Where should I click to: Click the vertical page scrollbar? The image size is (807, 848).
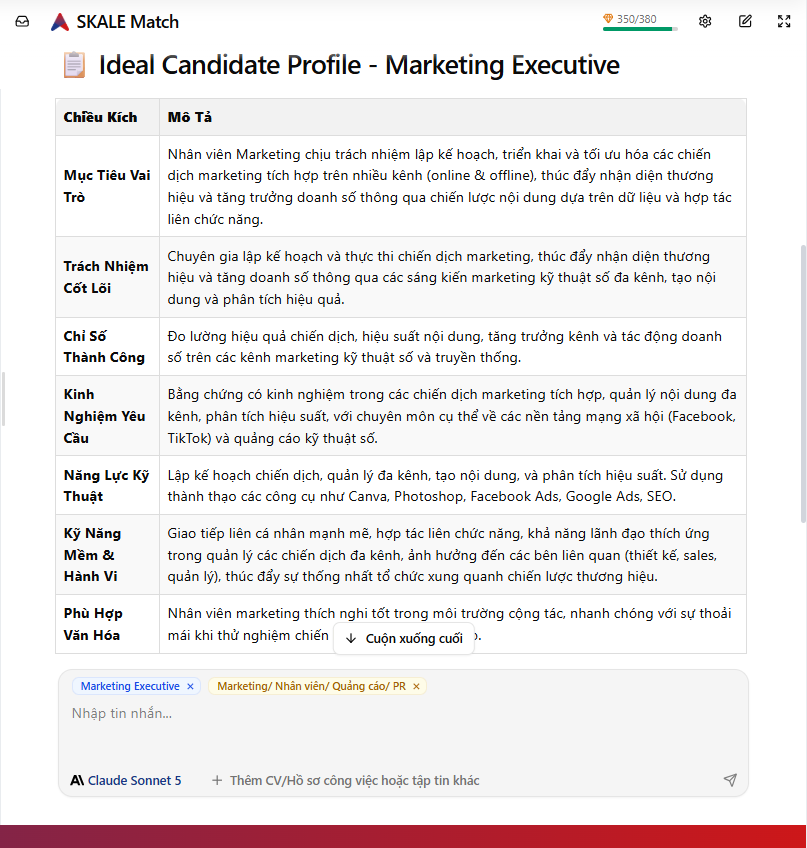click(x=803, y=384)
